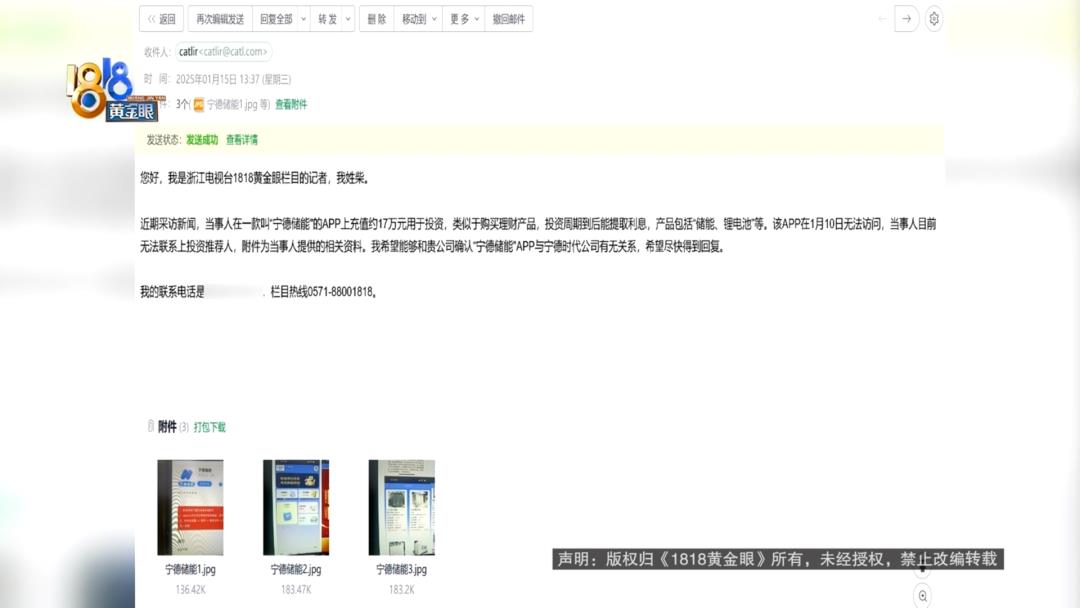Screen dimensions: 1080x608
Task: Click file name 宁德储能2.jpg
Action: click(x=296, y=569)
